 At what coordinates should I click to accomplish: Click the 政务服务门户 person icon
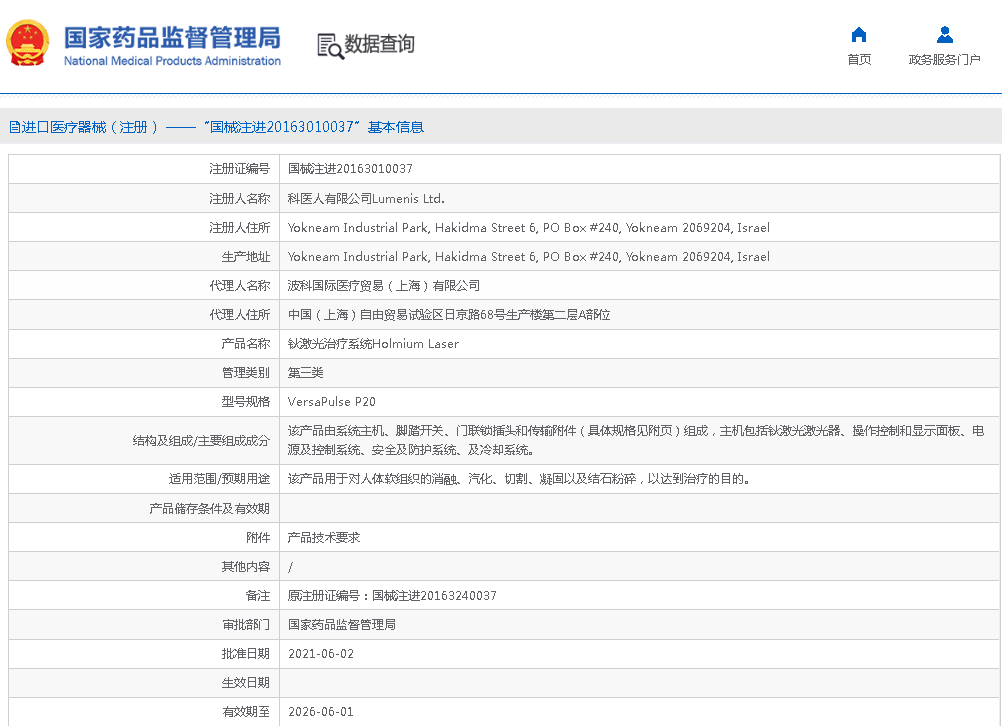(944, 35)
